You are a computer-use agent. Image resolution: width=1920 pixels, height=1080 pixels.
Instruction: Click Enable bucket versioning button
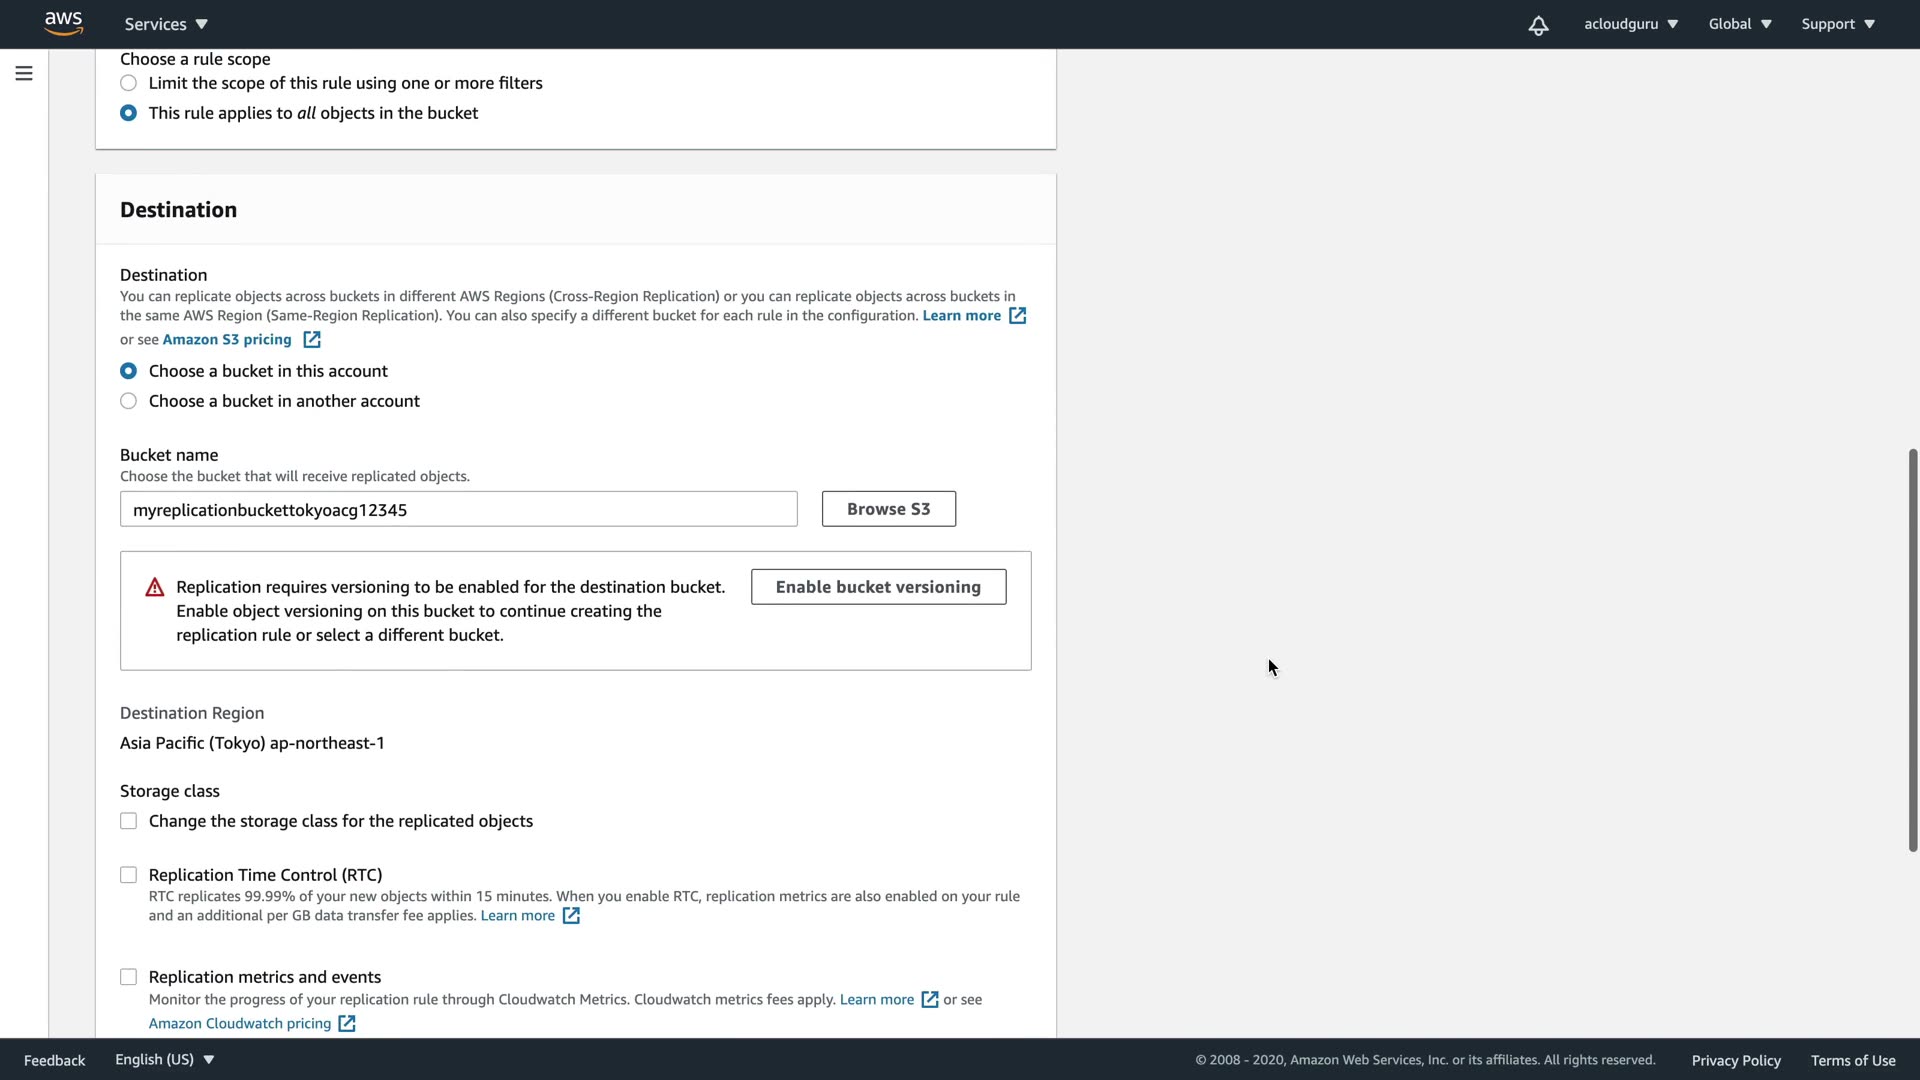click(x=878, y=587)
